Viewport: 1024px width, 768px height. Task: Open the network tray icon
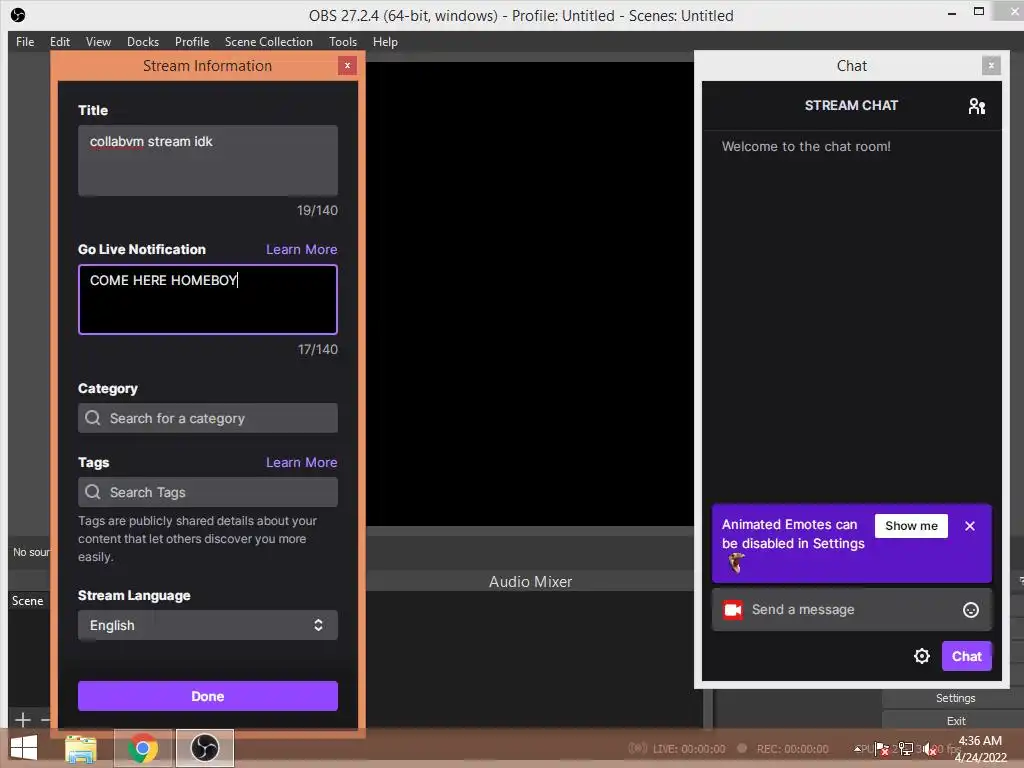coord(906,748)
